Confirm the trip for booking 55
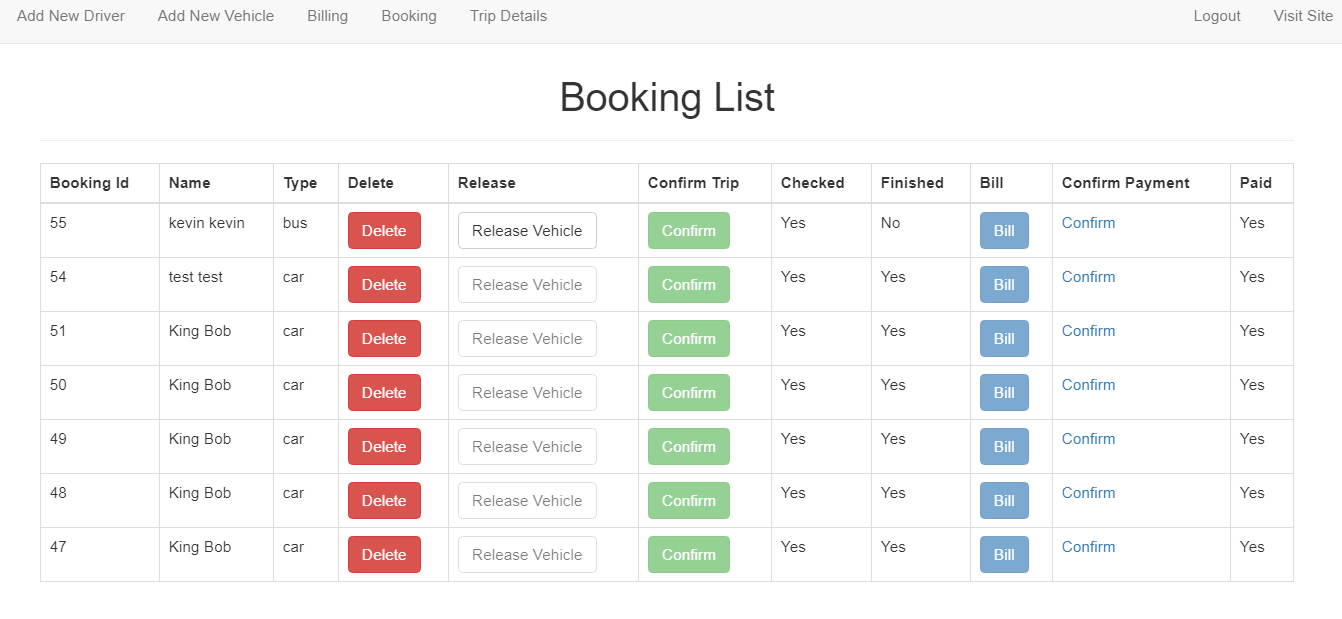The height and width of the screenshot is (619, 1342). pyautogui.click(x=688, y=230)
